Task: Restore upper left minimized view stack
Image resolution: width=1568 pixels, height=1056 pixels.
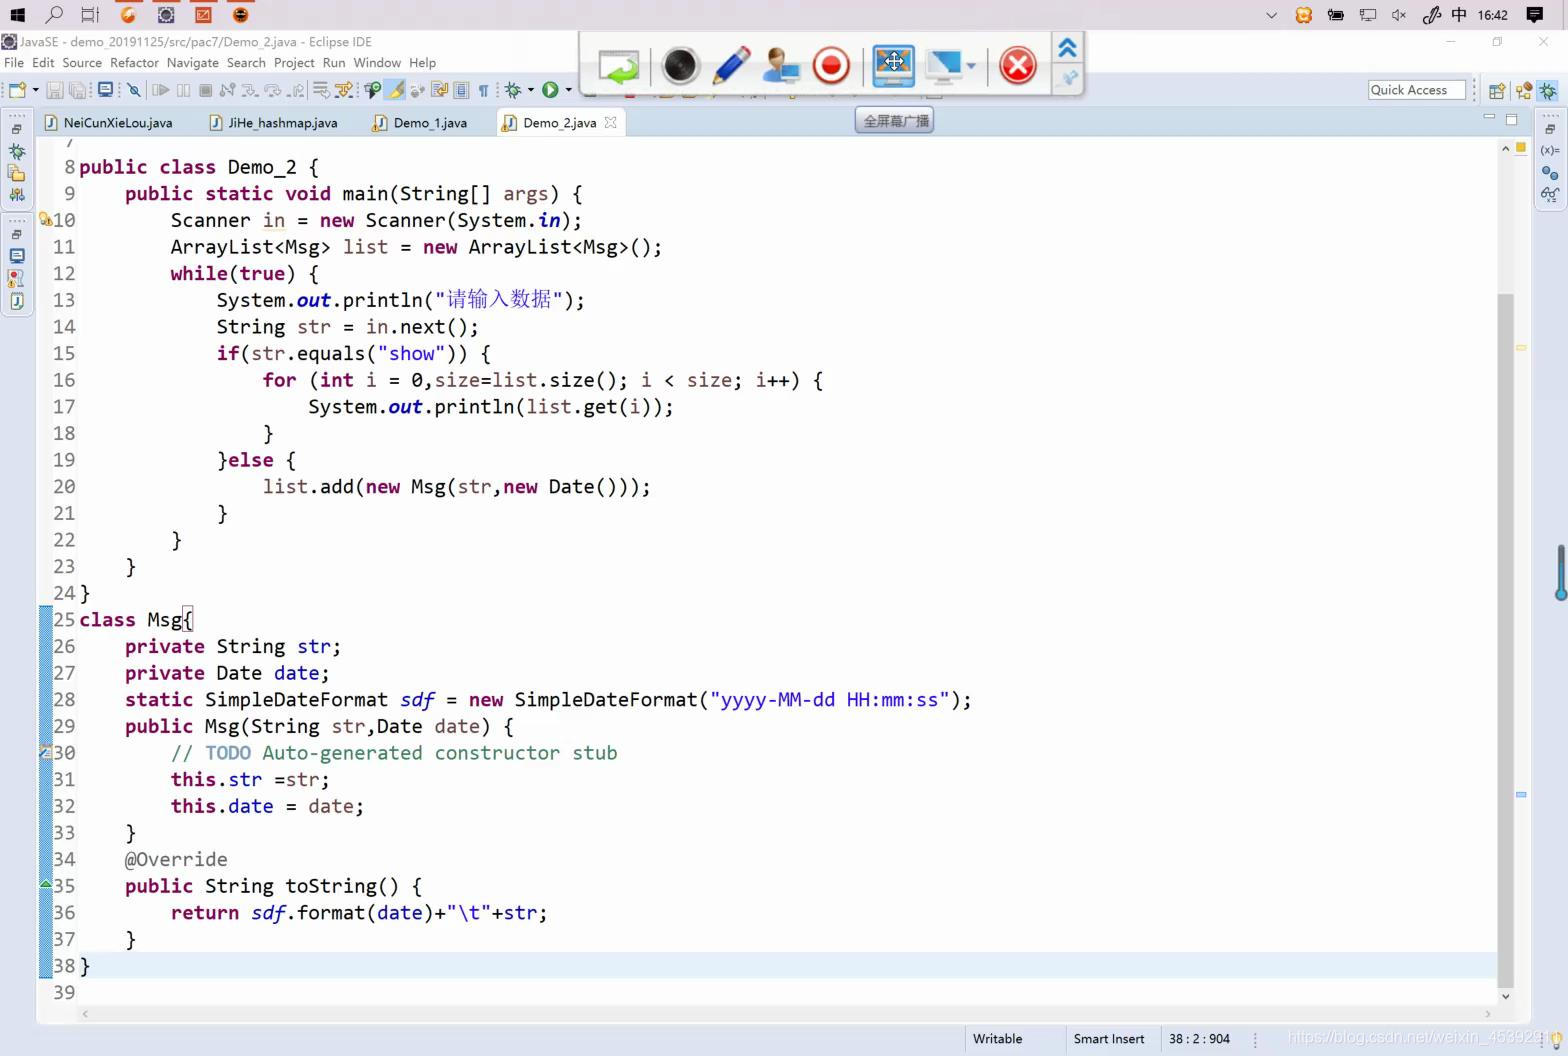Action: pyautogui.click(x=17, y=129)
